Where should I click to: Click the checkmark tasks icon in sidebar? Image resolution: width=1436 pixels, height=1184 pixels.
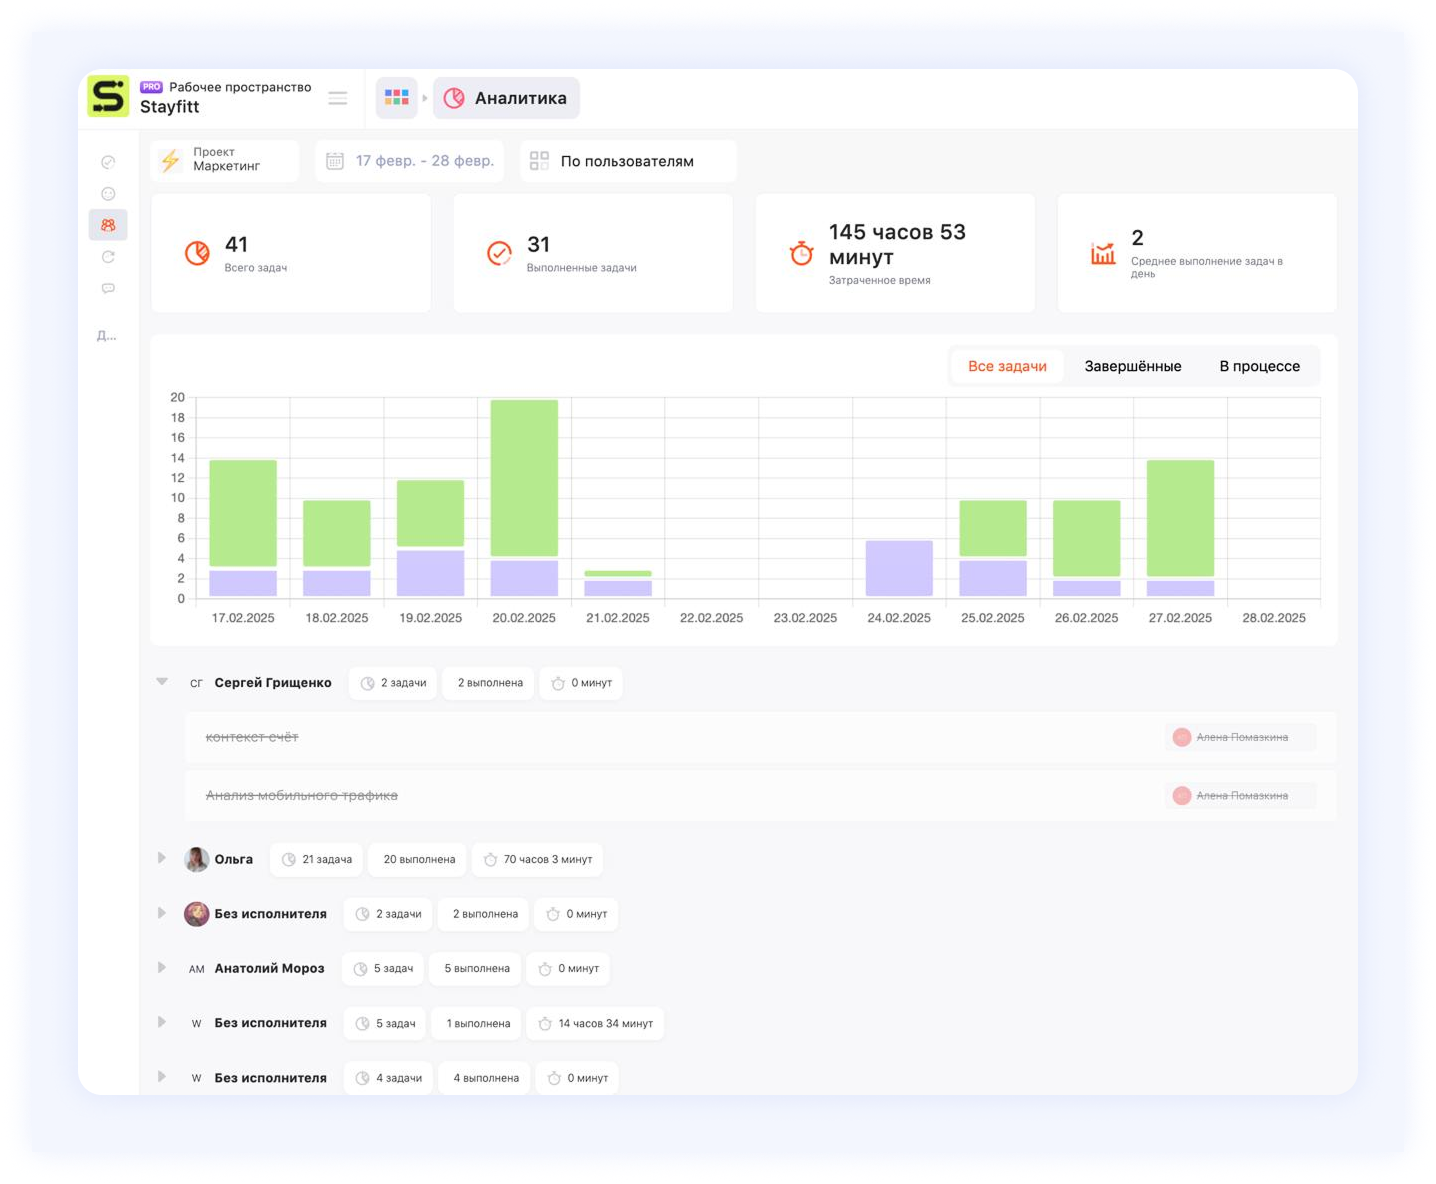click(x=108, y=162)
